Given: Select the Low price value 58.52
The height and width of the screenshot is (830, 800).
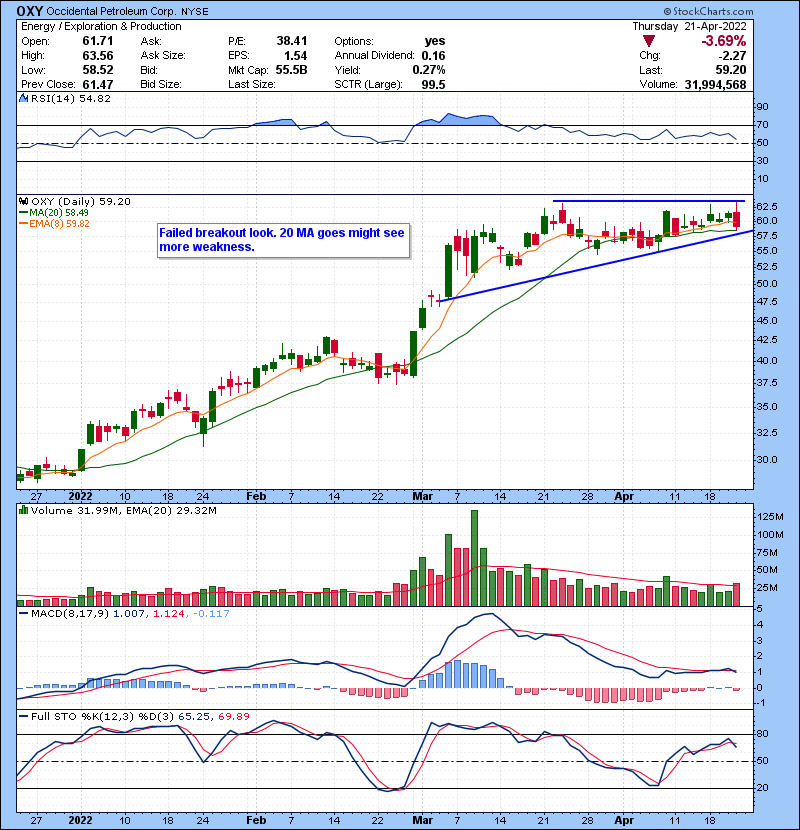Looking at the screenshot, I should point(98,70).
